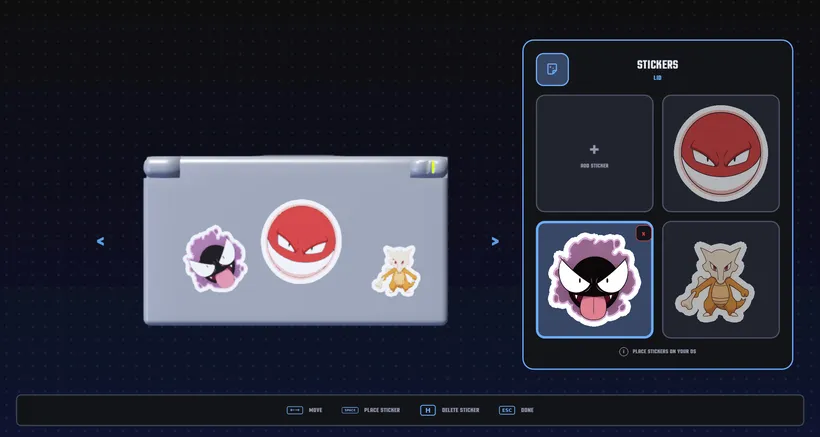This screenshot has width=820, height=437.
Task: Rotate the DS view with right arrow
Action: click(x=495, y=242)
